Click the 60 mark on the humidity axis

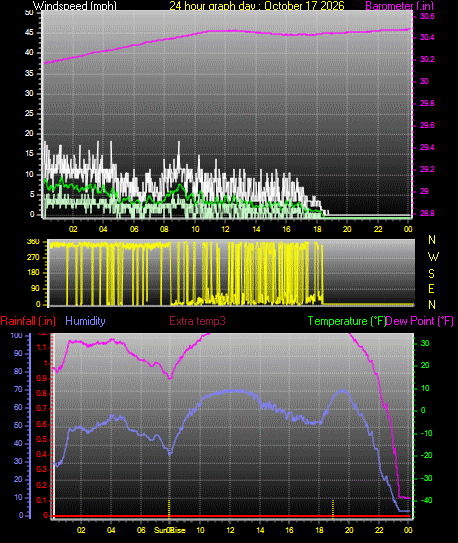point(18,407)
